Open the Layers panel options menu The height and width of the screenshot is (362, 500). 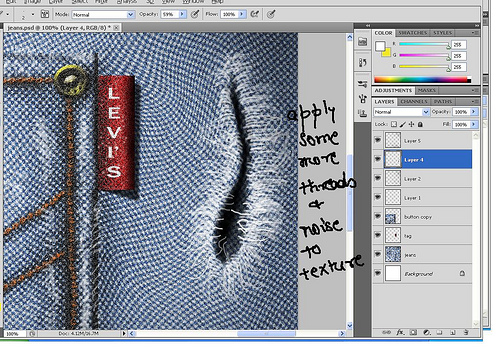[474, 101]
